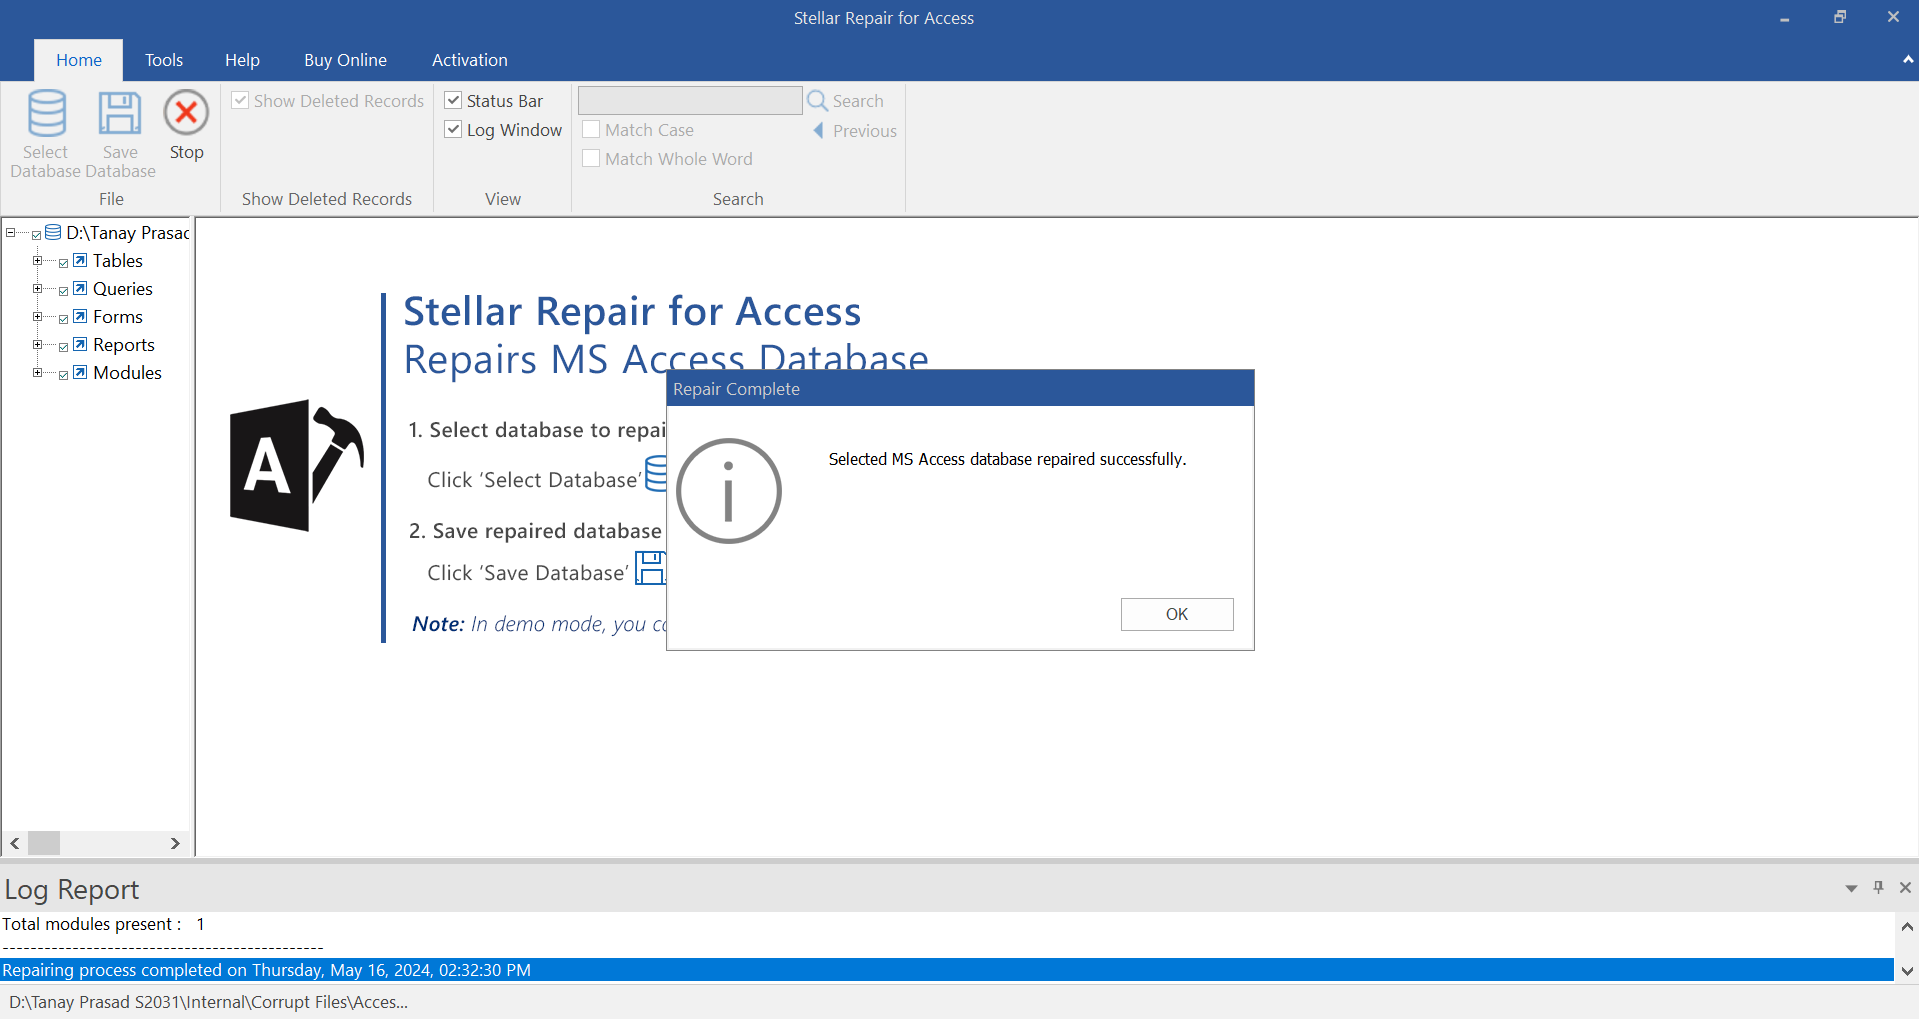Toggle the checkbox beside Reports node
This screenshot has height=1019, width=1919.
(64, 347)
